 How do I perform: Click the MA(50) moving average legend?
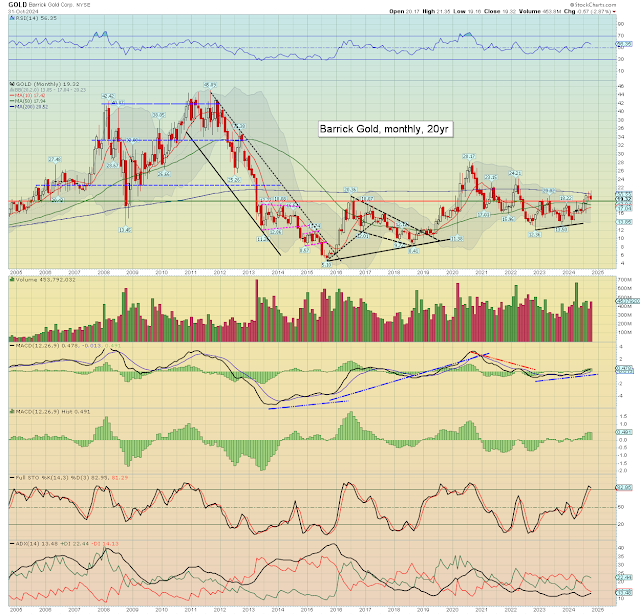click(28, 101)
